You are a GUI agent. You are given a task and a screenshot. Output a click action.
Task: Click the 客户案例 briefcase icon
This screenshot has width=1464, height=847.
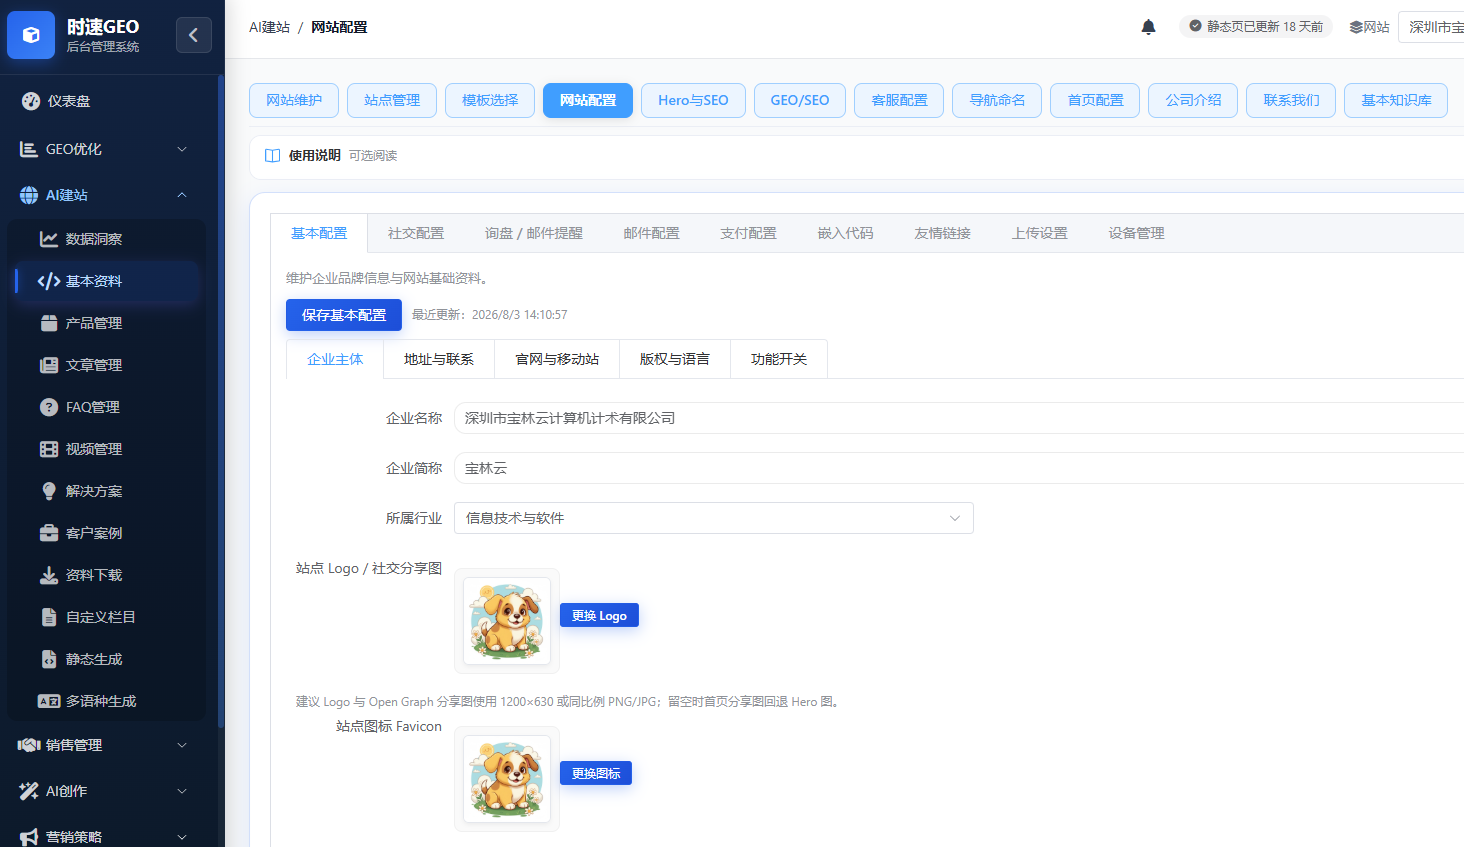click(x=49, y=533)
